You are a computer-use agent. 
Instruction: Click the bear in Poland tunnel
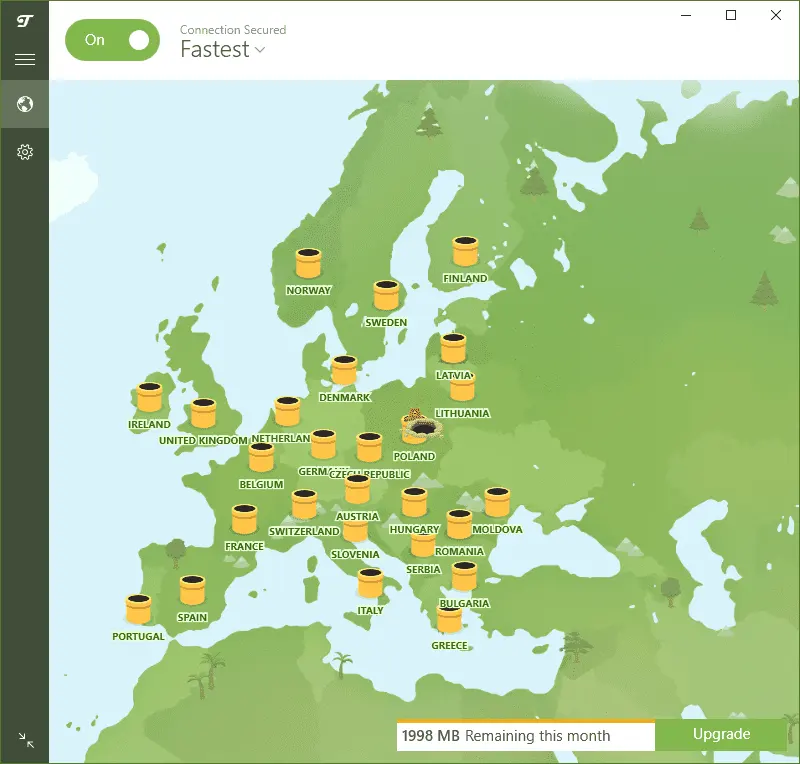coord(418,428)
